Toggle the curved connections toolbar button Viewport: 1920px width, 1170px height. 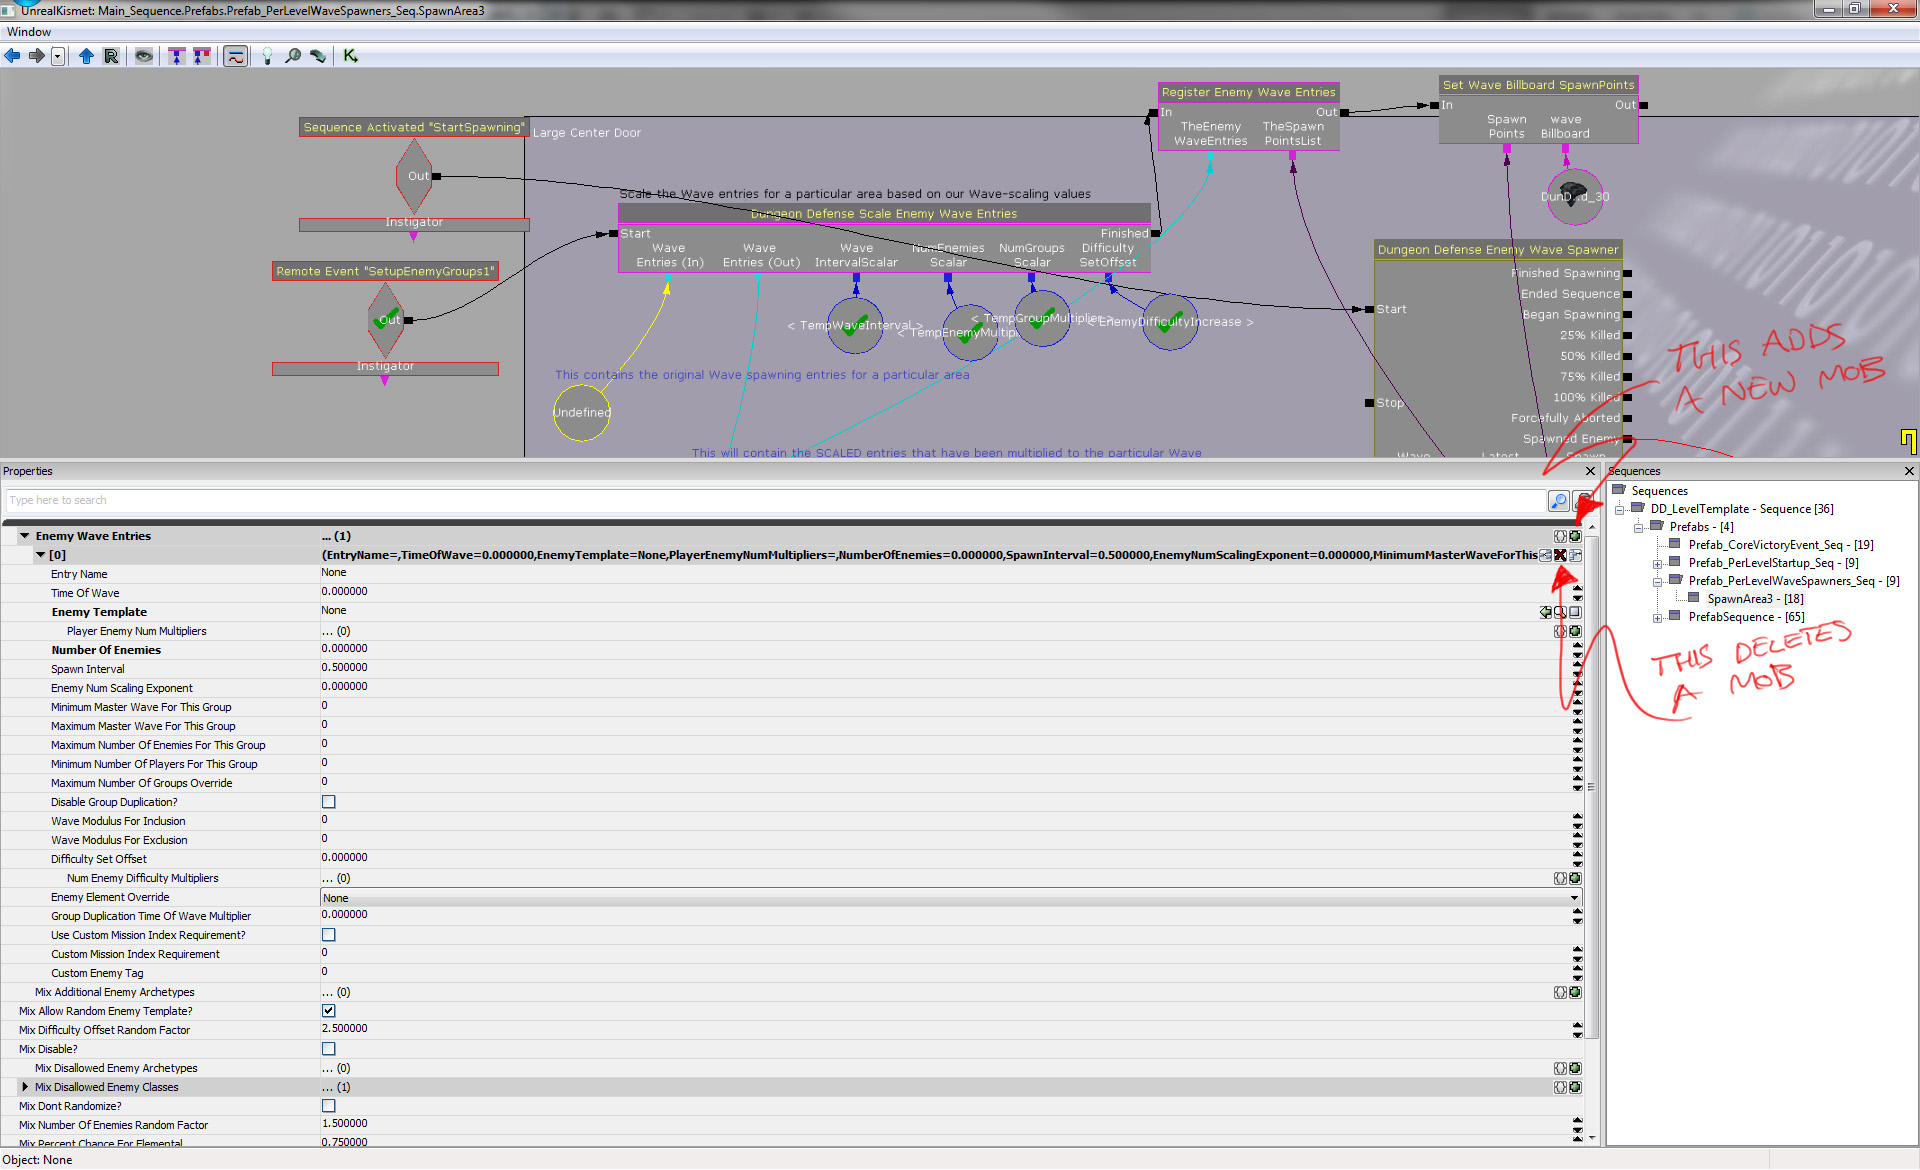236,56
